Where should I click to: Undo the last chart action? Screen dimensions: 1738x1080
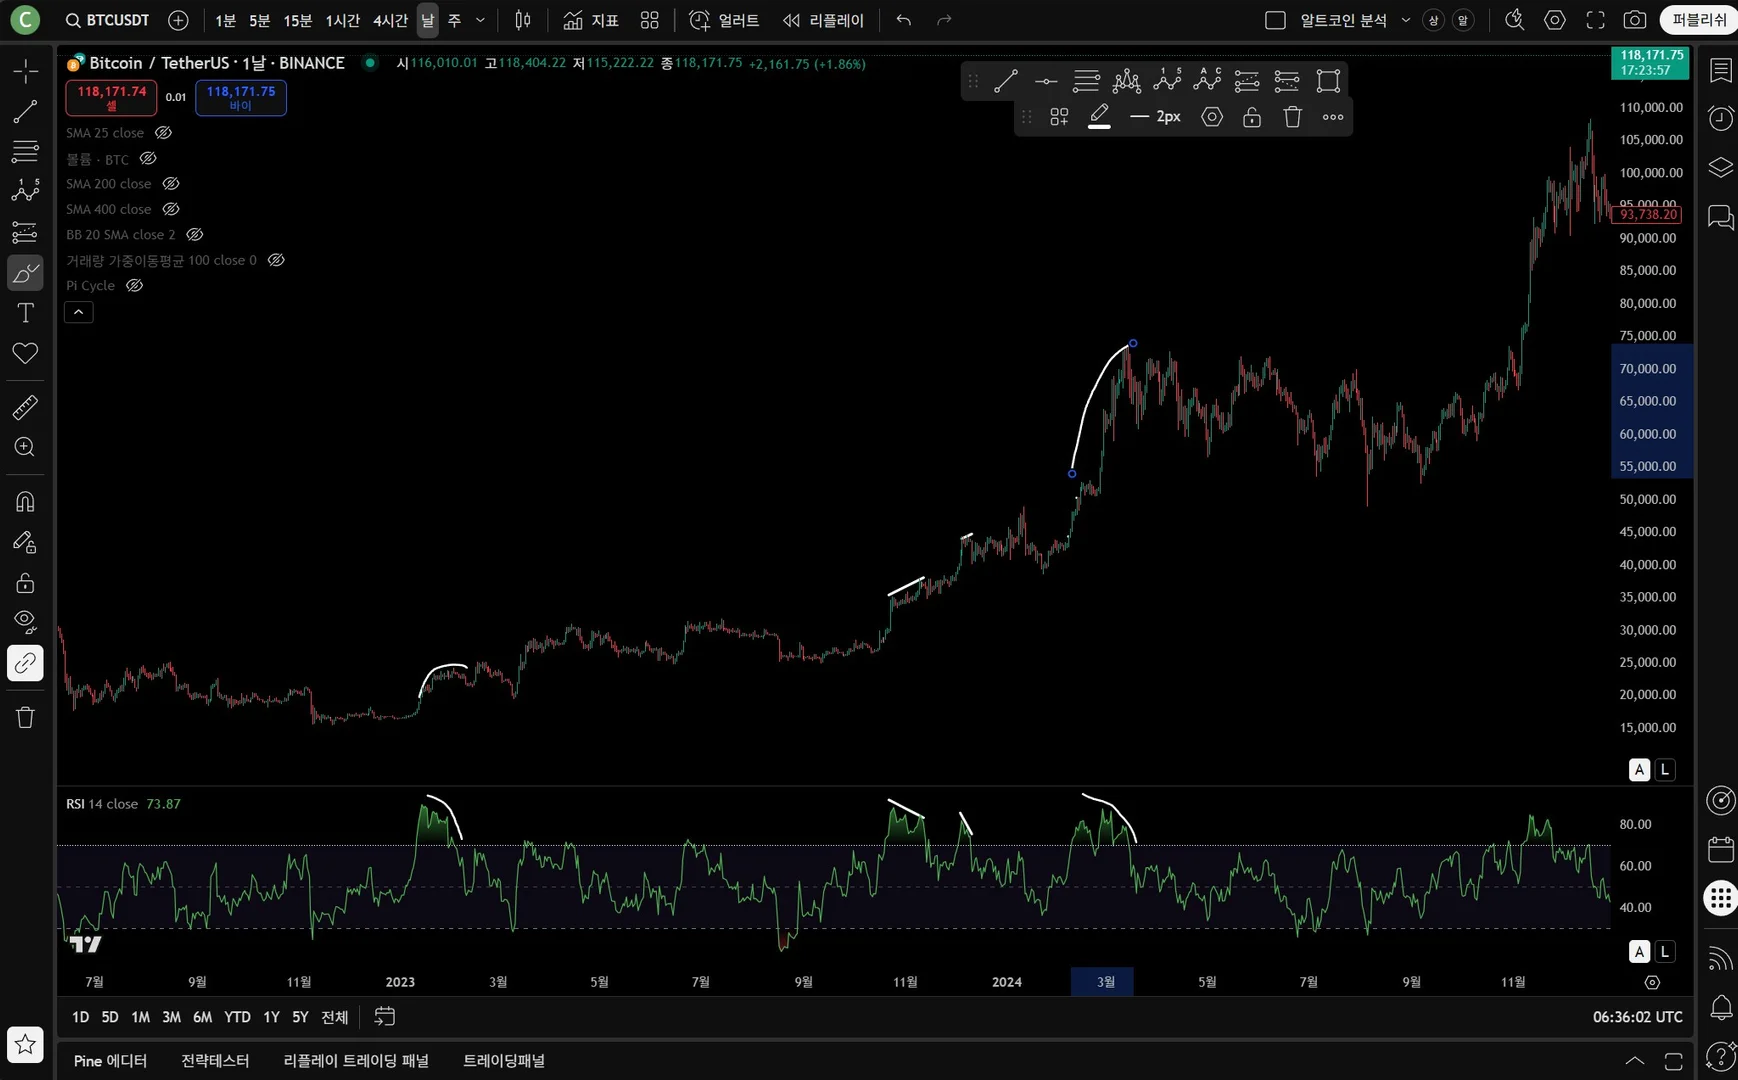[904, 20]
